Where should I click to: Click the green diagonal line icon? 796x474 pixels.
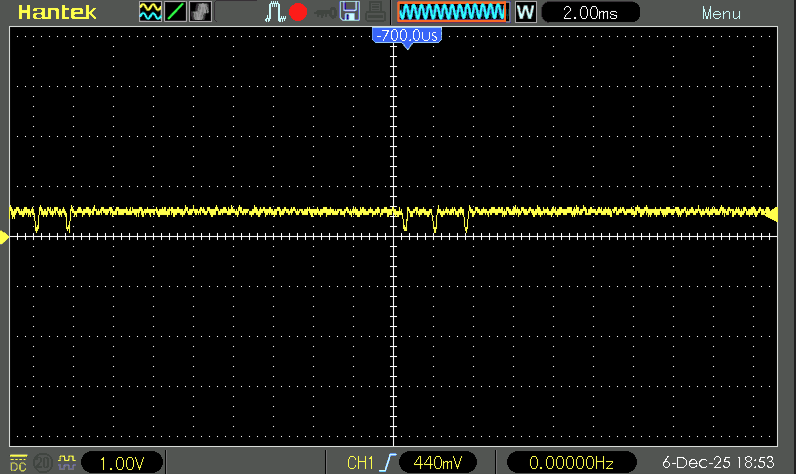point(175,13)
